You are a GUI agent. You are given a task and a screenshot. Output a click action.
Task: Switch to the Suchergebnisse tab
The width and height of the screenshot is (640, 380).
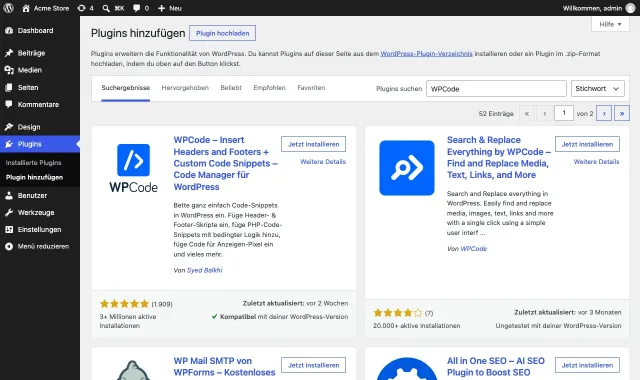pyautogui.click(x=126, y=88)
